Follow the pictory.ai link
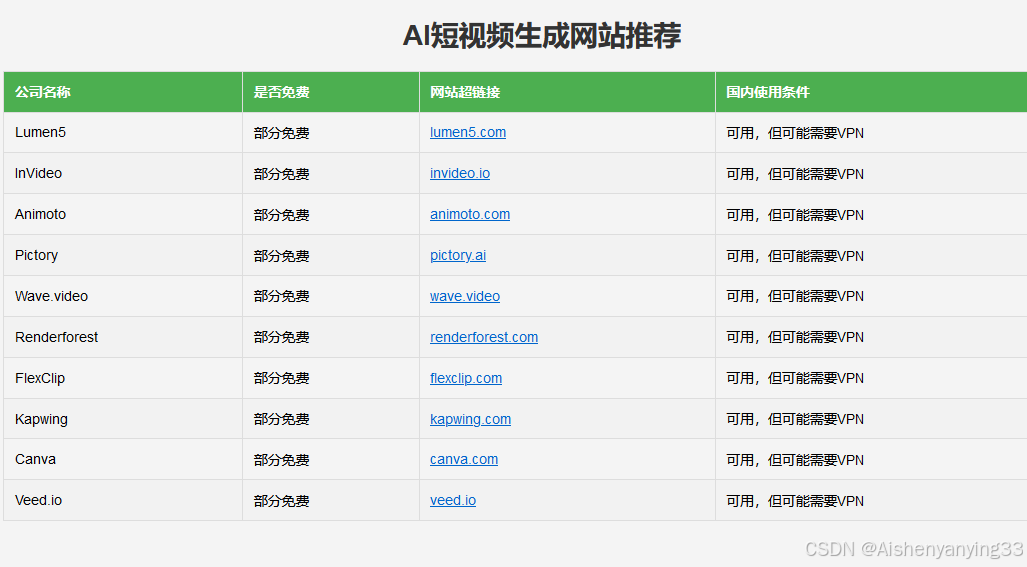The width and height of the screenshot is (1027, 567). (458, 255)
